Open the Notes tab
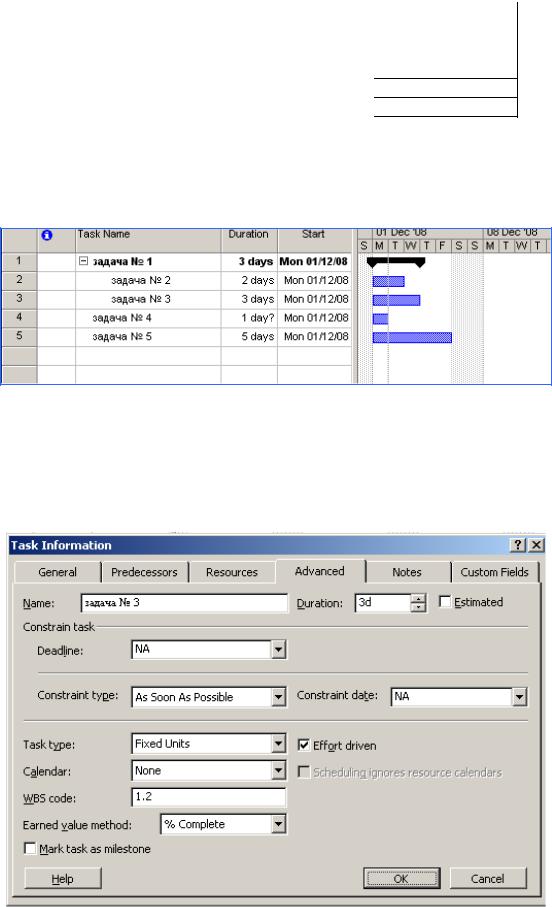Image resolution: width=552 pixels, height=907 pixels. [407, 572]
